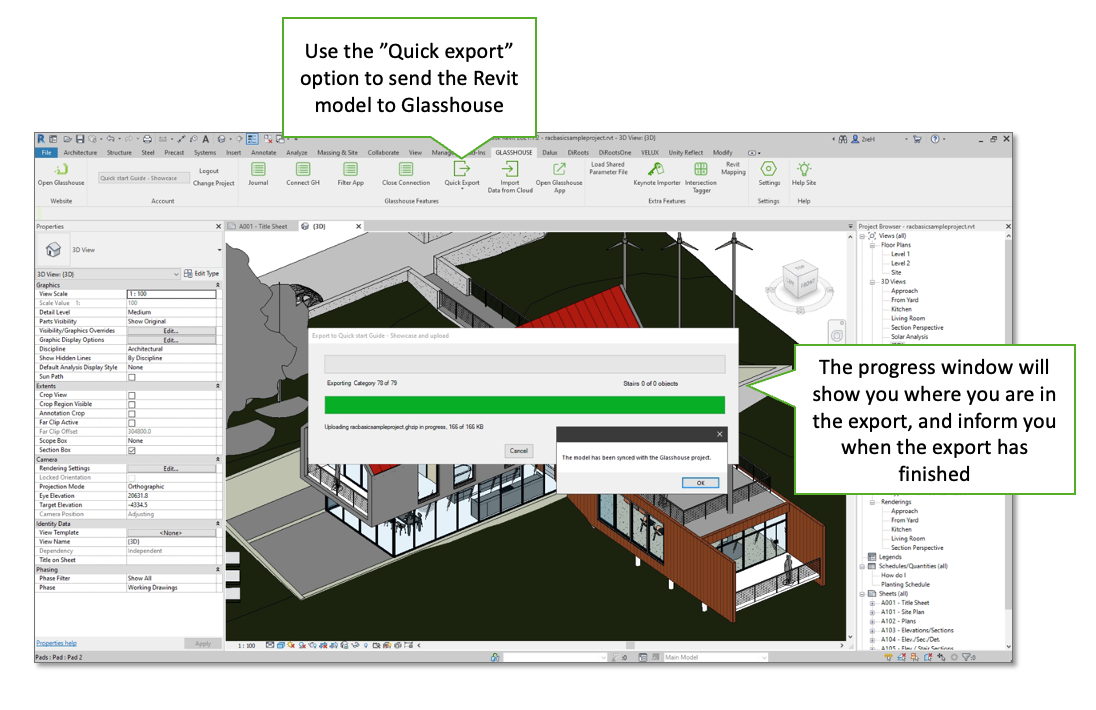Open the A001 - Title Sheet view tab

[x=262, y=226]
